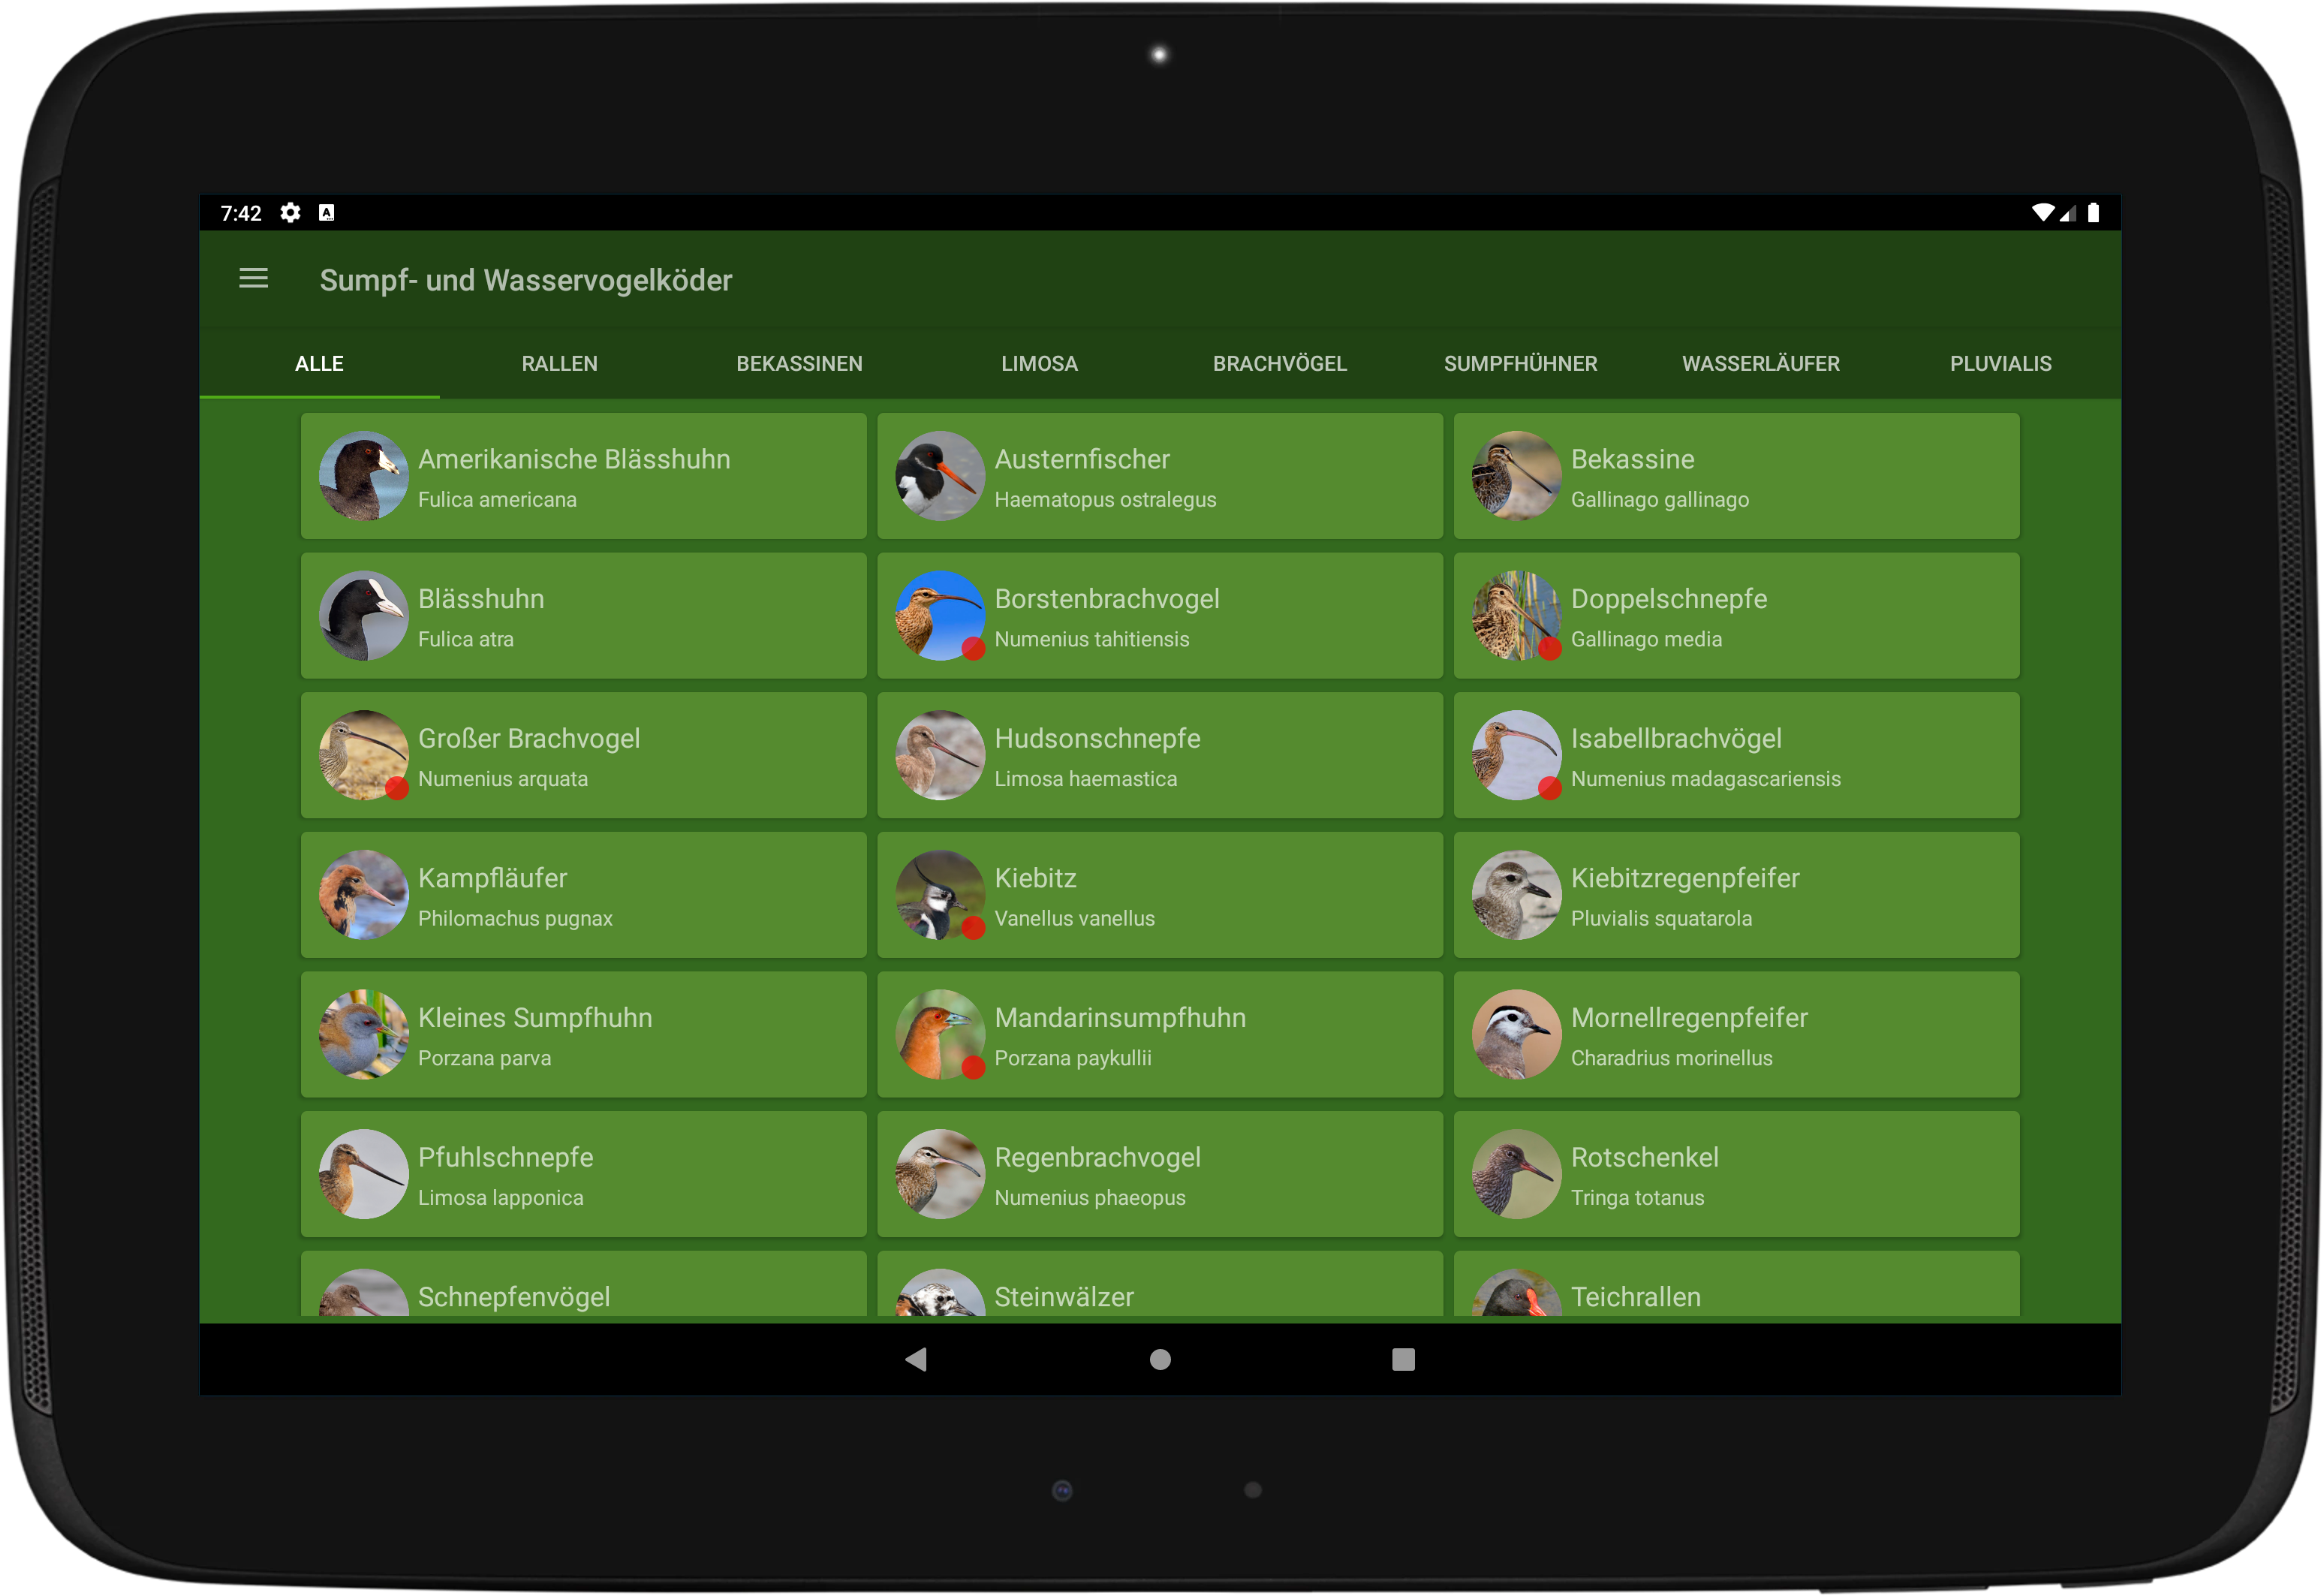Click 'Limosa haemastica' text

[x=1086, y=779]
